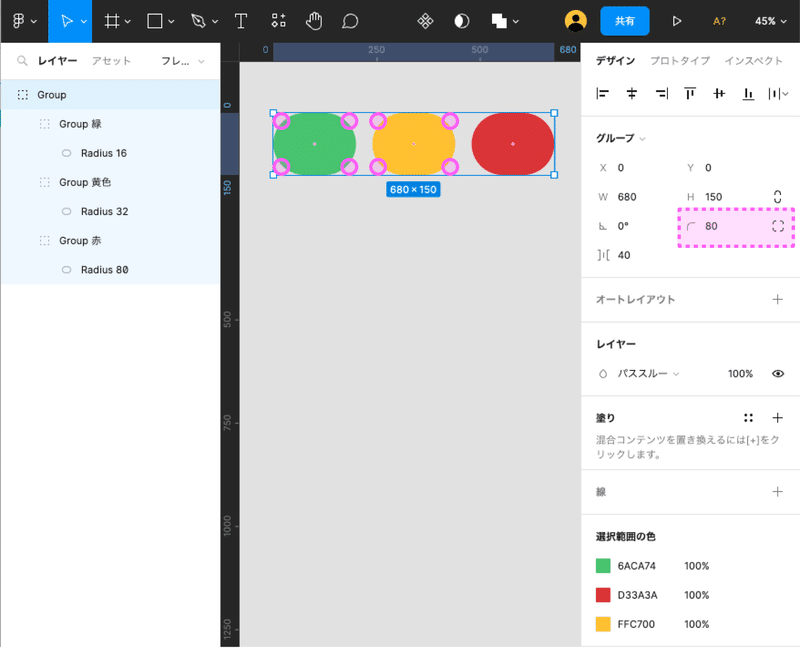Click the layers search icon
Screen dimensions: 800x650
point(22,61)
